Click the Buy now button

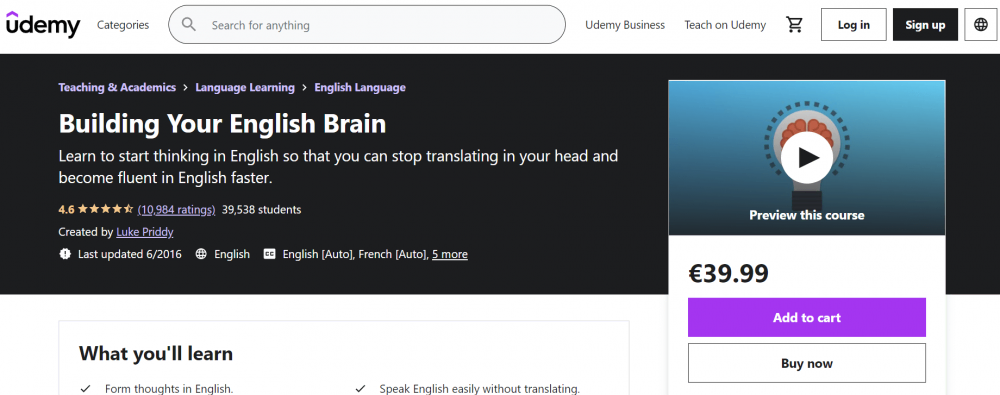pos(807,363)
